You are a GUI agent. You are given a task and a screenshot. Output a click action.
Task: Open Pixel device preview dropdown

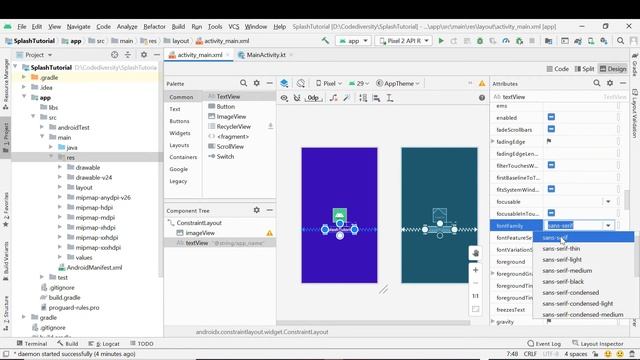pyautogui.click(x=329, y=83)
